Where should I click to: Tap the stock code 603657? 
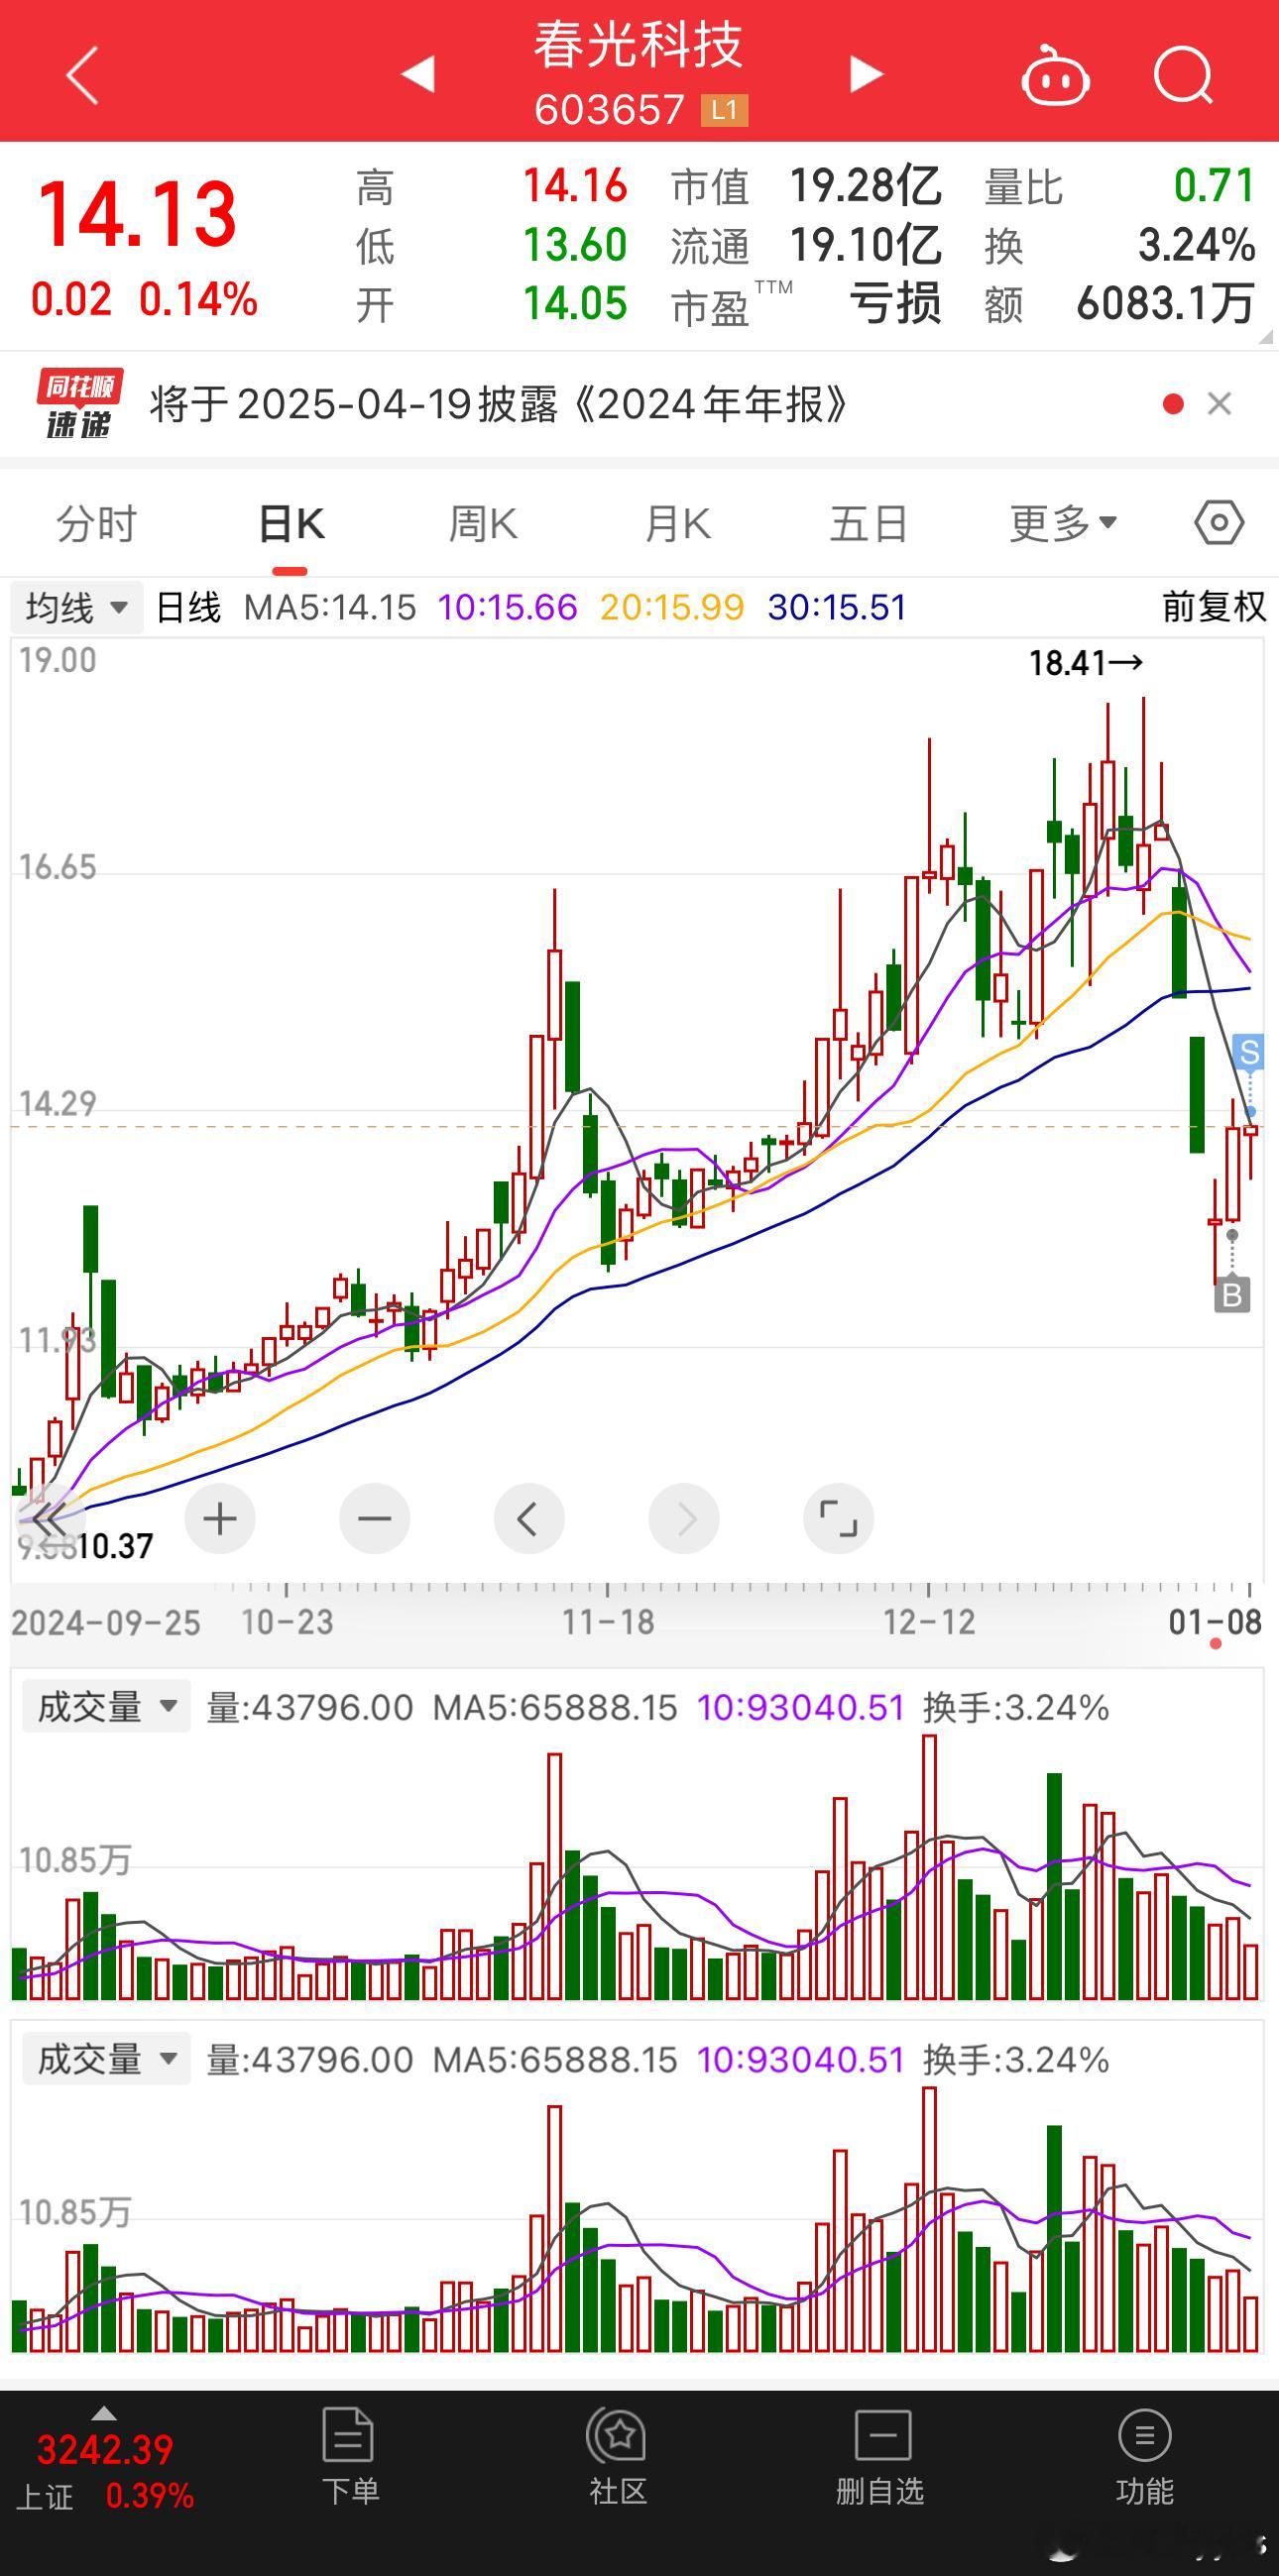click(609, 110)
